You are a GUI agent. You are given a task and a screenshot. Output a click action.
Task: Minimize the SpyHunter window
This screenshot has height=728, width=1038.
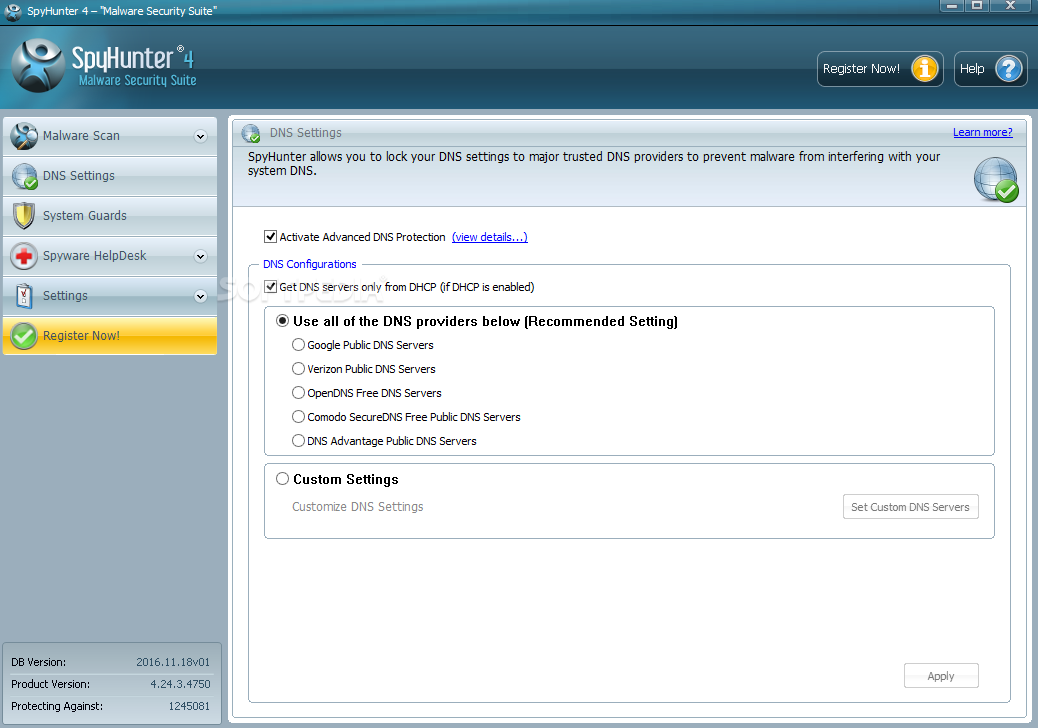click(952, 5)
